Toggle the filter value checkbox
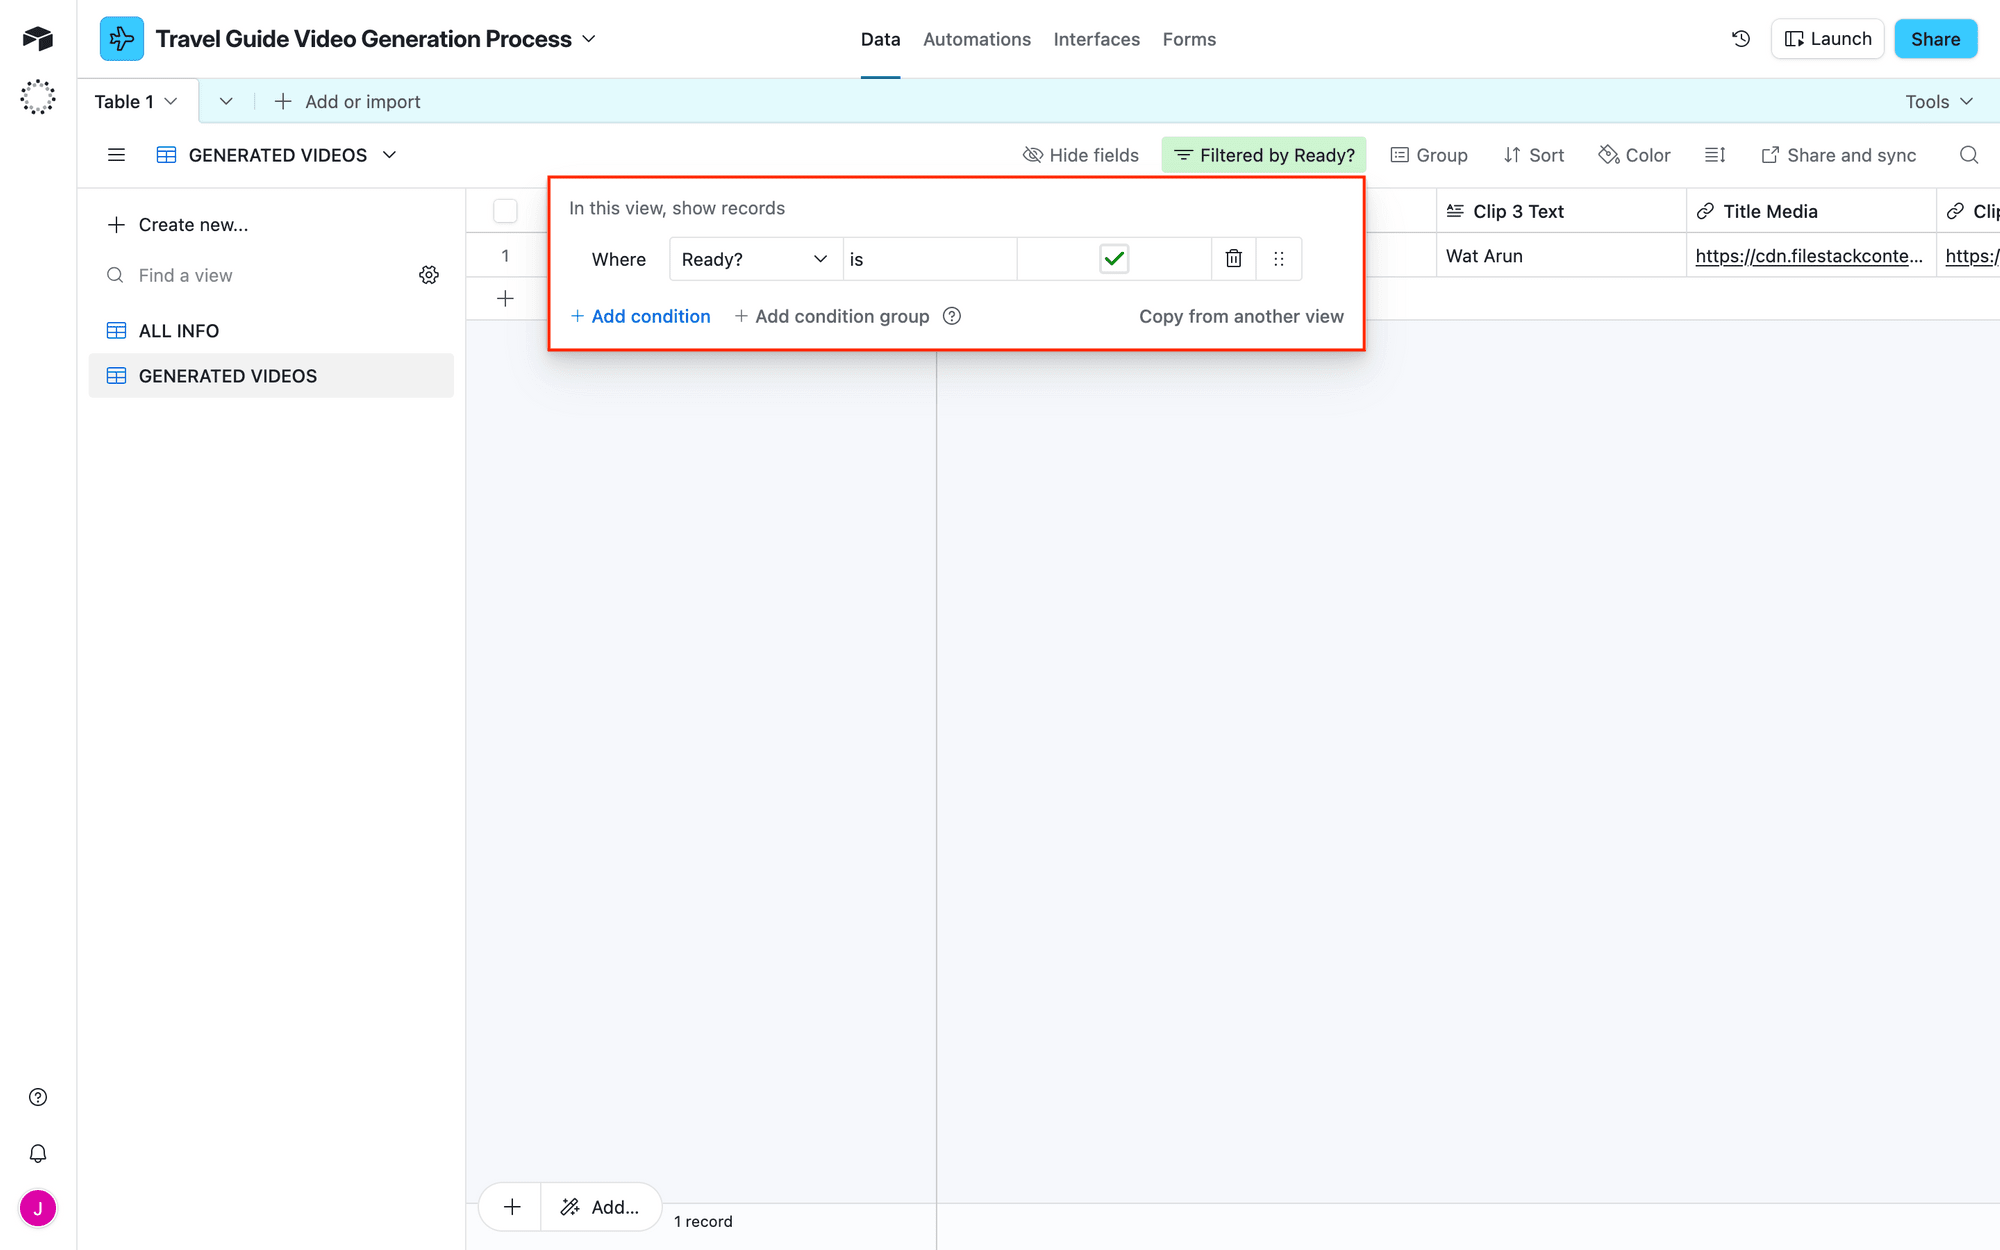The width and height of the screenshot is (2000, 1250). click(x=1114, y=258)
